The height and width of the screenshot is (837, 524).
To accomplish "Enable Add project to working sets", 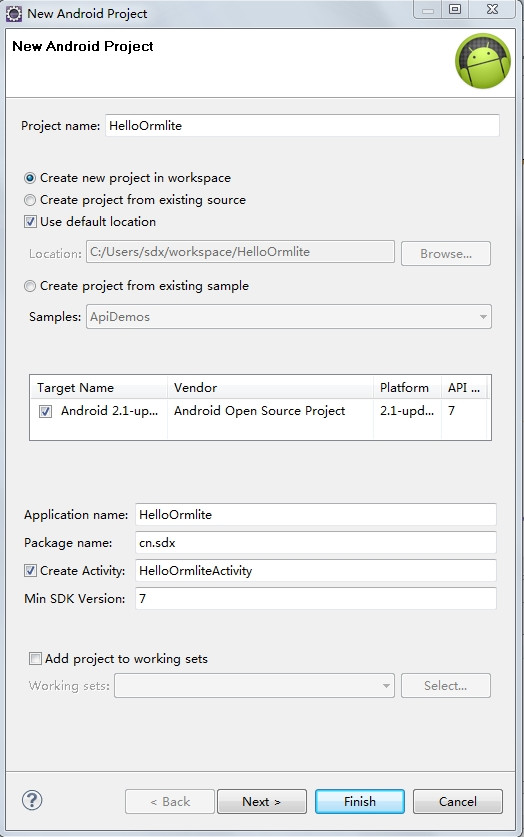I will [35, 659].
